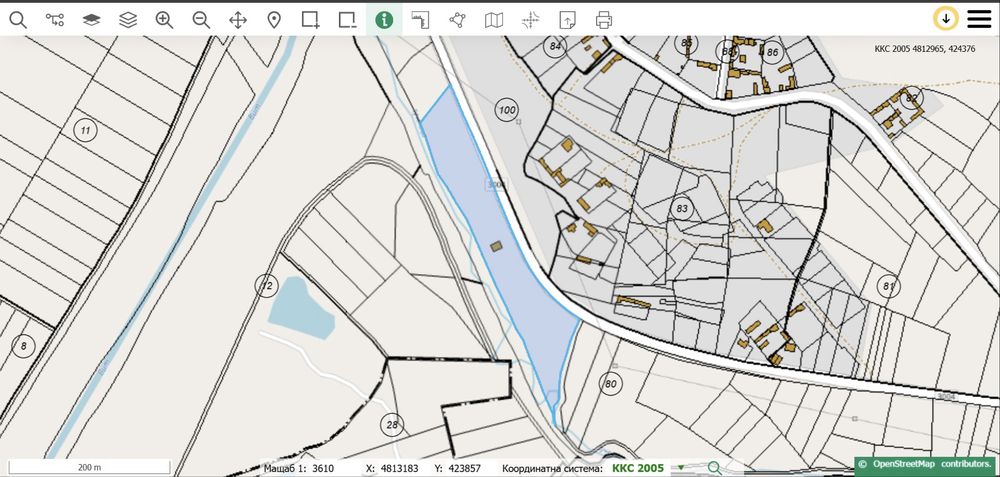Image resolution: width=1000 pixels, height=477 pixels.
Task: Click the circled label 28 on map
Action: click(x=392, y=425)
